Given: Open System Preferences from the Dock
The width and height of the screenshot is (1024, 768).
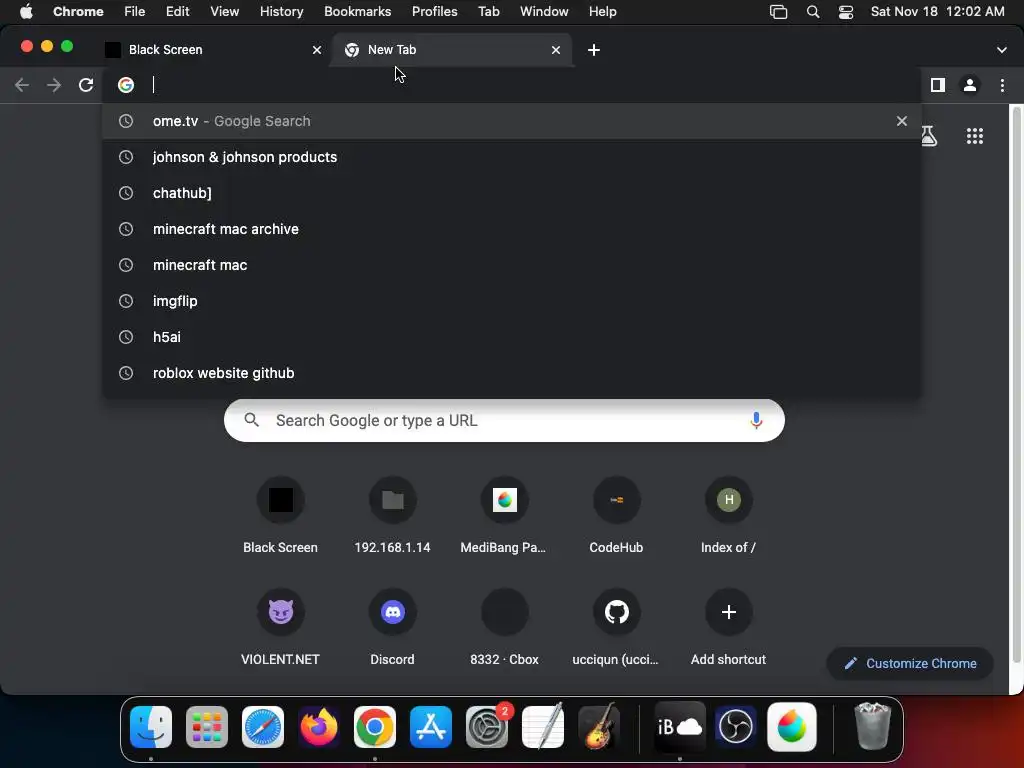Looking at the screenshot, I should [x=487, y=727].
